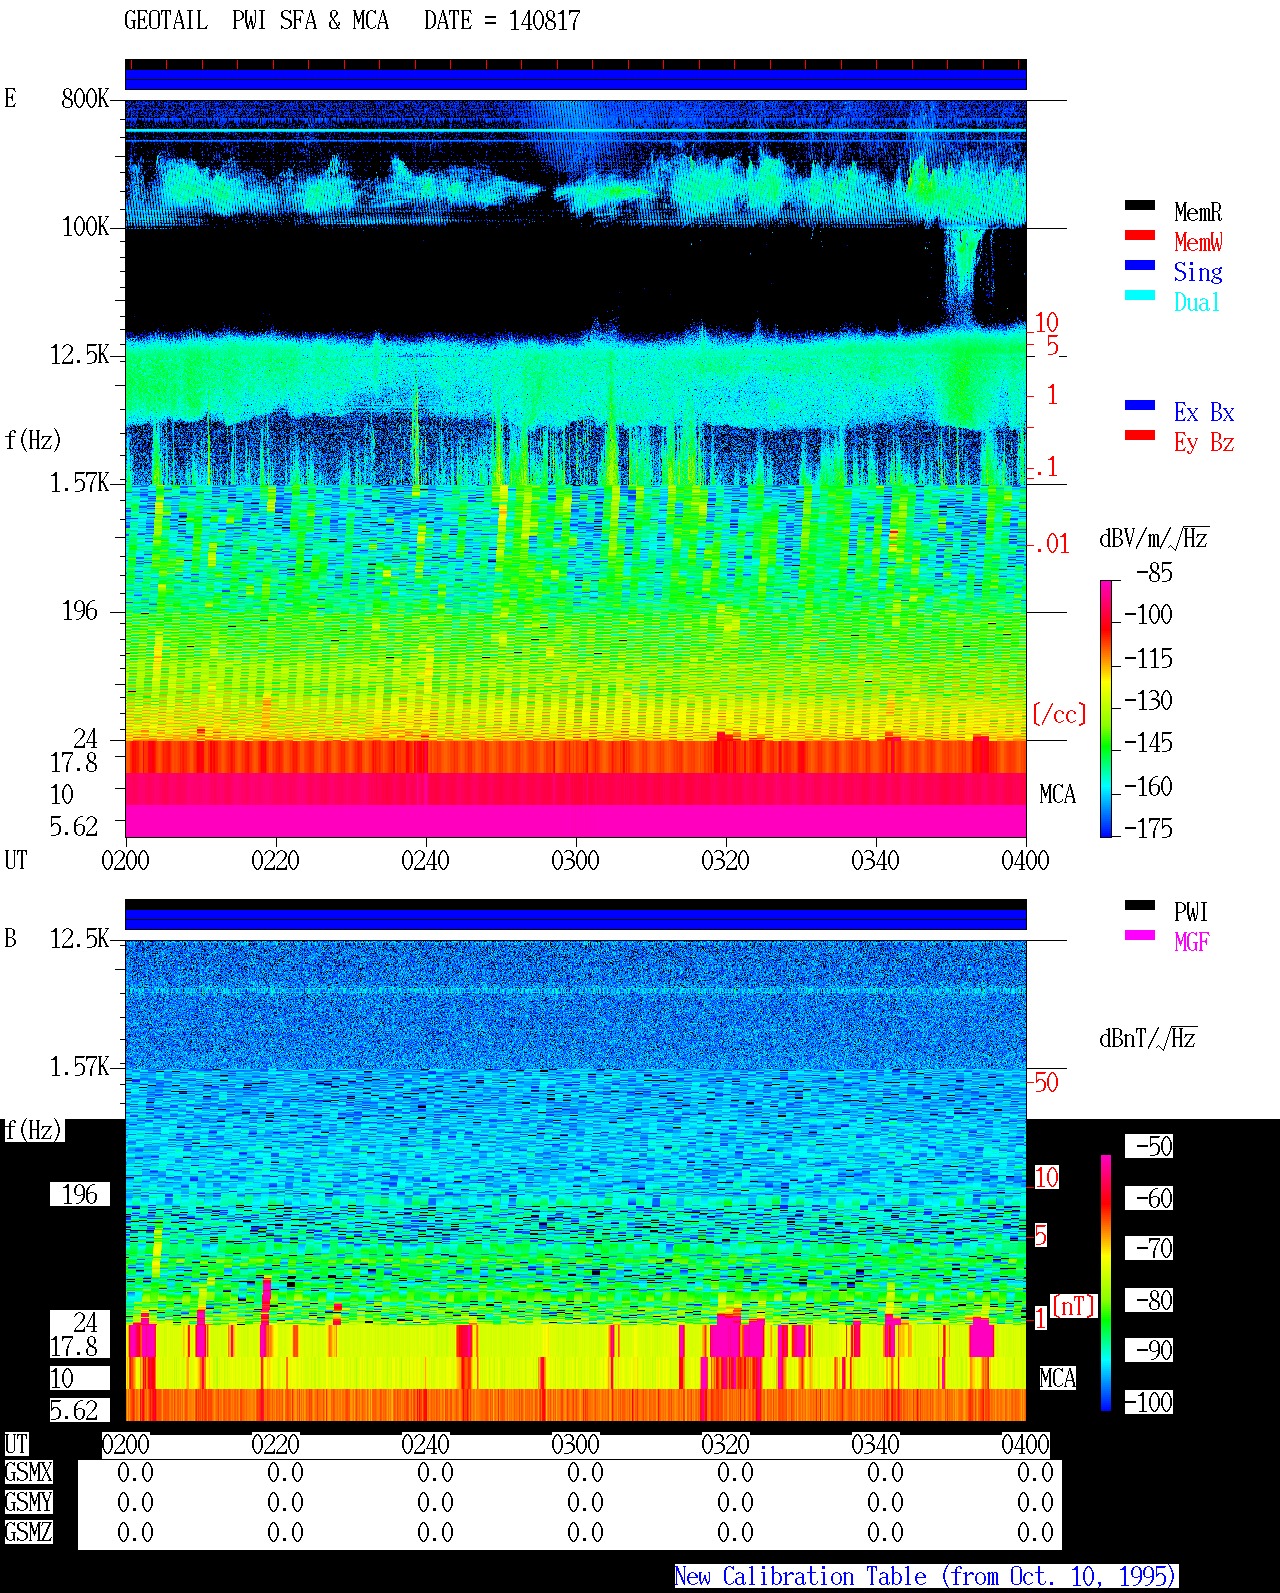The height and width of the screenshot is (1593, 1280).
Task: Click the blue mode status bar above E panel
Action: 575,79
